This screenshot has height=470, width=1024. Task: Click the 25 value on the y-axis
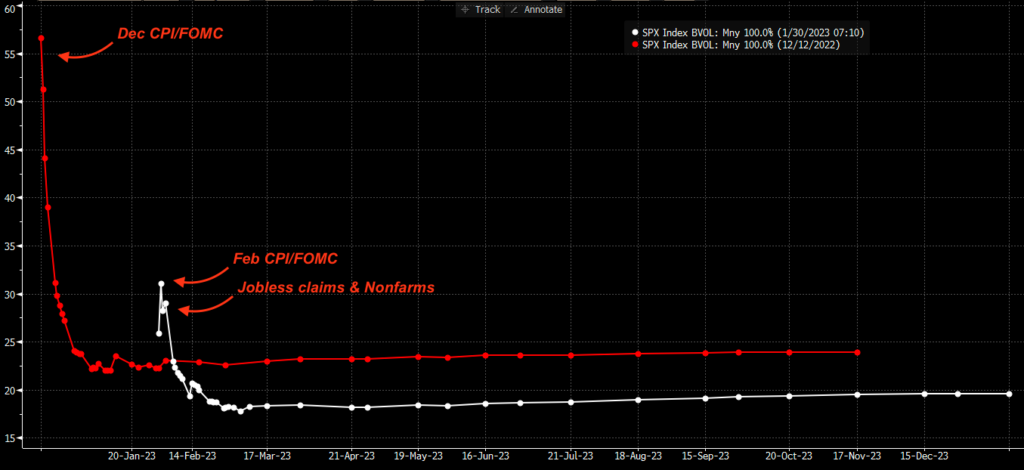12,342
